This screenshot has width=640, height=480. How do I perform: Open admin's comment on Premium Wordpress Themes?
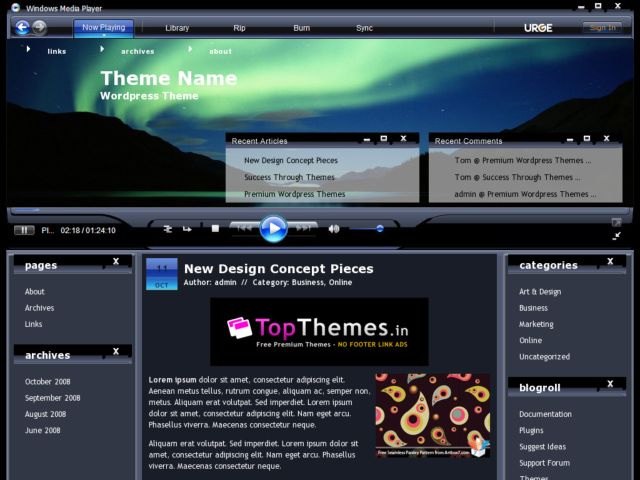pos(525,194)
